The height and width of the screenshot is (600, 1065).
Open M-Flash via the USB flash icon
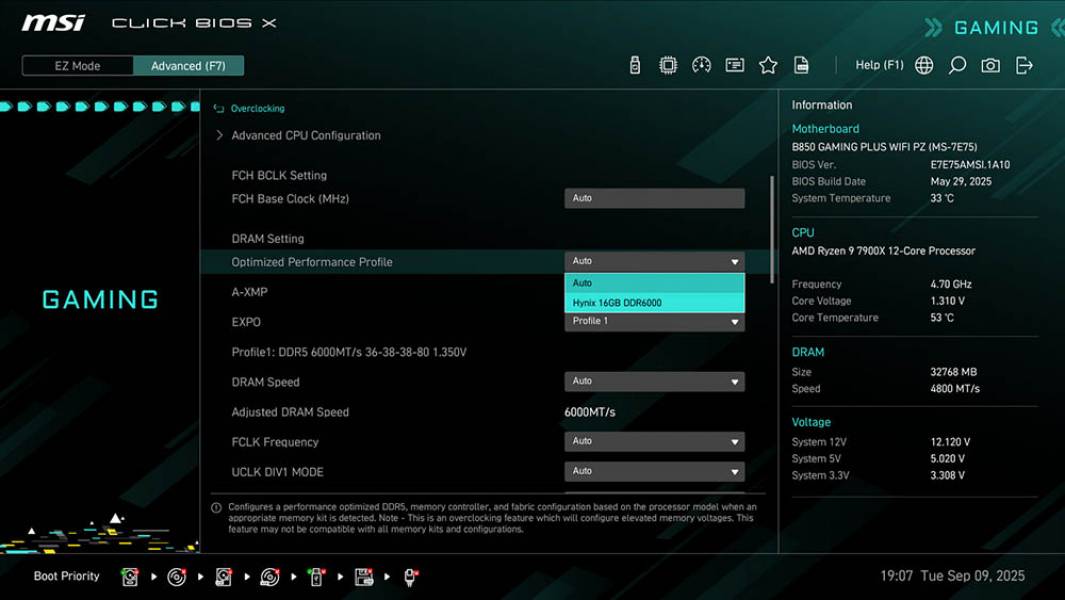click(634, 64)
